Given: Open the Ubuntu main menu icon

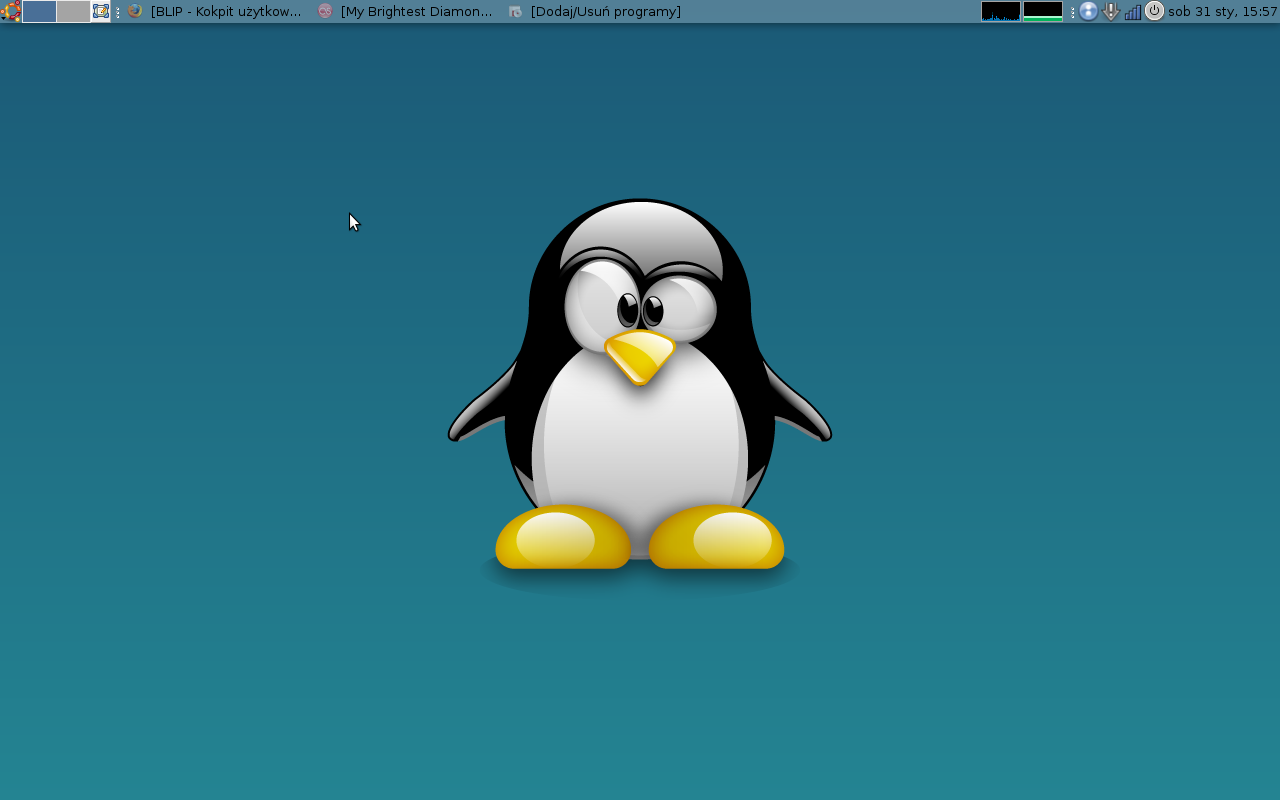Looking at the screenshot, I should pyautogui.click(x=10, y=11).
